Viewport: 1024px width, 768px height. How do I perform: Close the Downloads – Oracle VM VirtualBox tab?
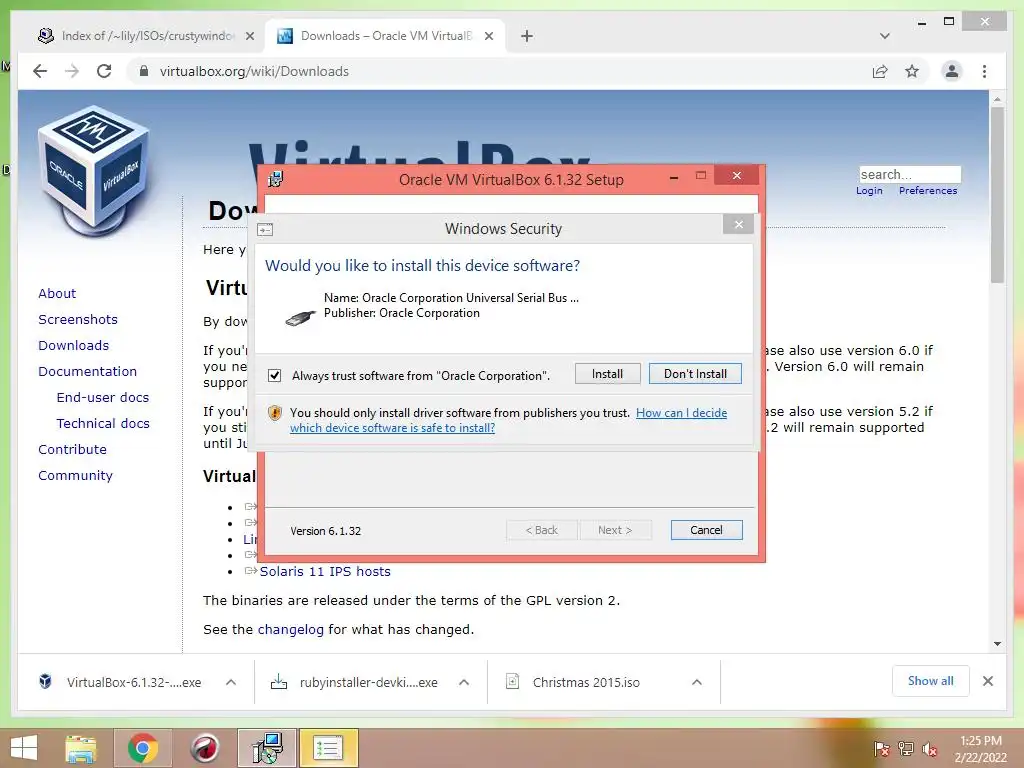488,36
